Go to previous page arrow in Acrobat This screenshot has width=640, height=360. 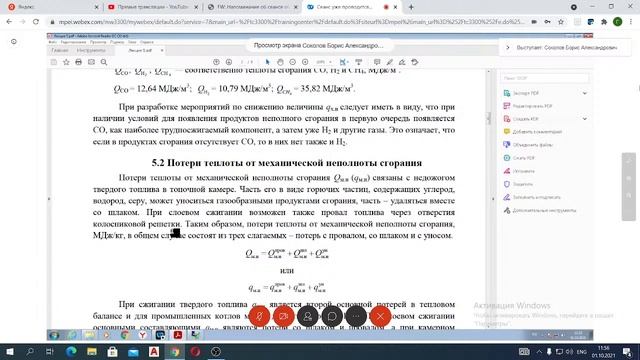[216, 62]
